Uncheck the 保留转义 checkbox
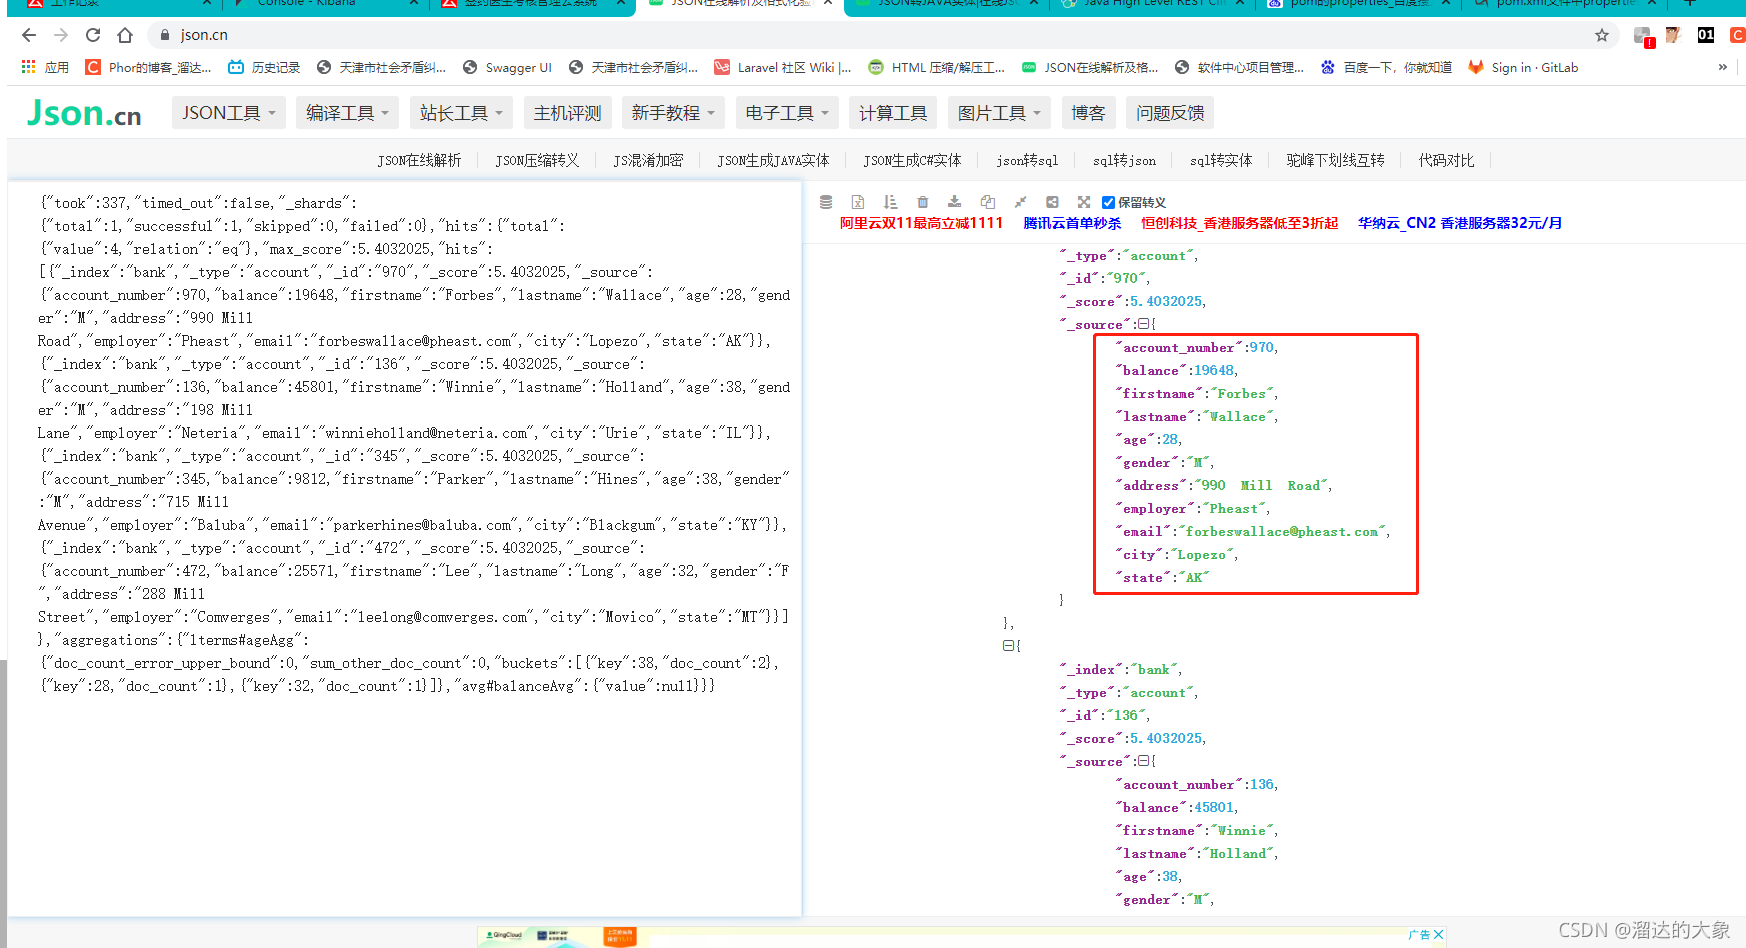 [x=1108, y=202]
